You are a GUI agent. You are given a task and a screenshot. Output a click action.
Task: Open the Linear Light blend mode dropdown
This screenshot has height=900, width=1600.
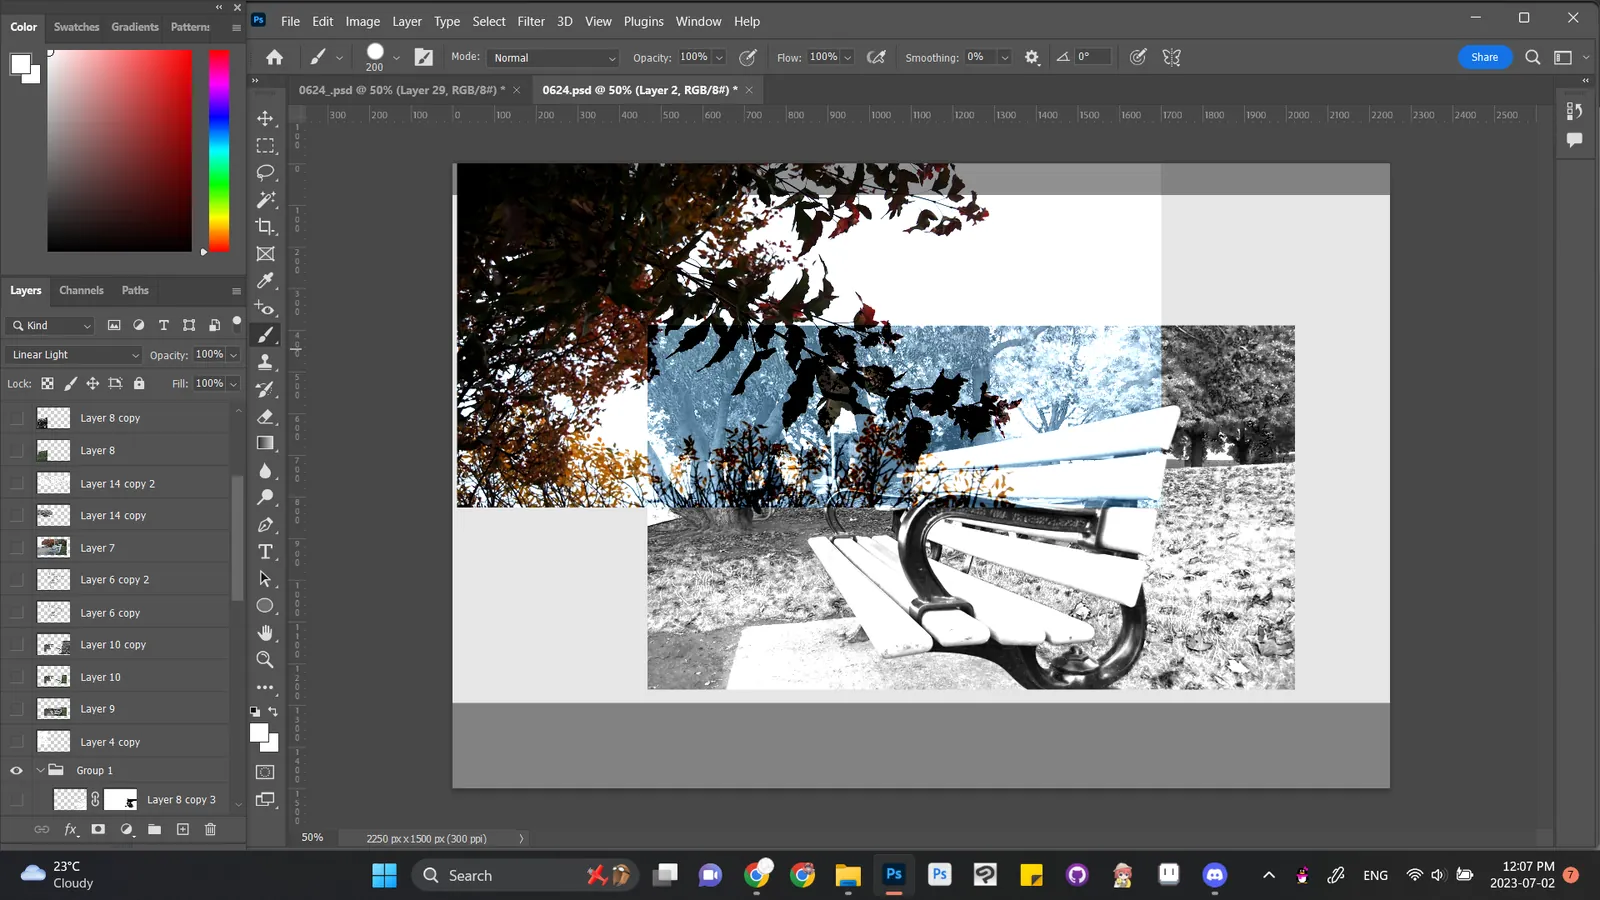tap(74, 355)
